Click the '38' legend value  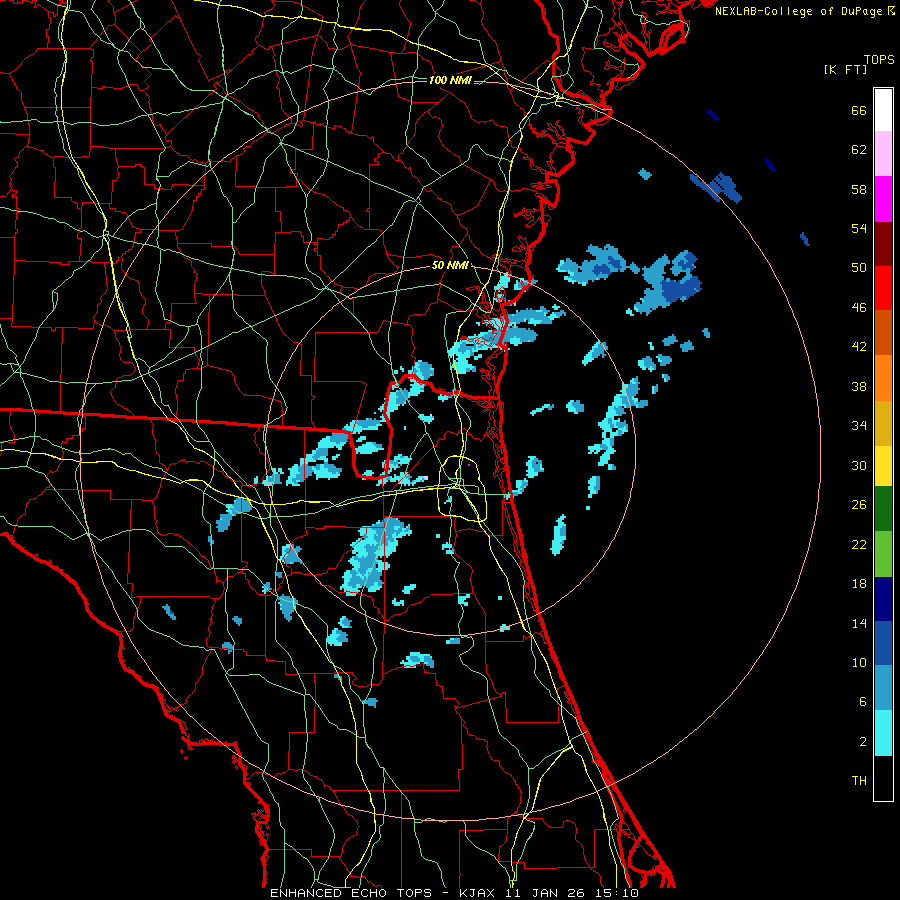pos(859,386)
